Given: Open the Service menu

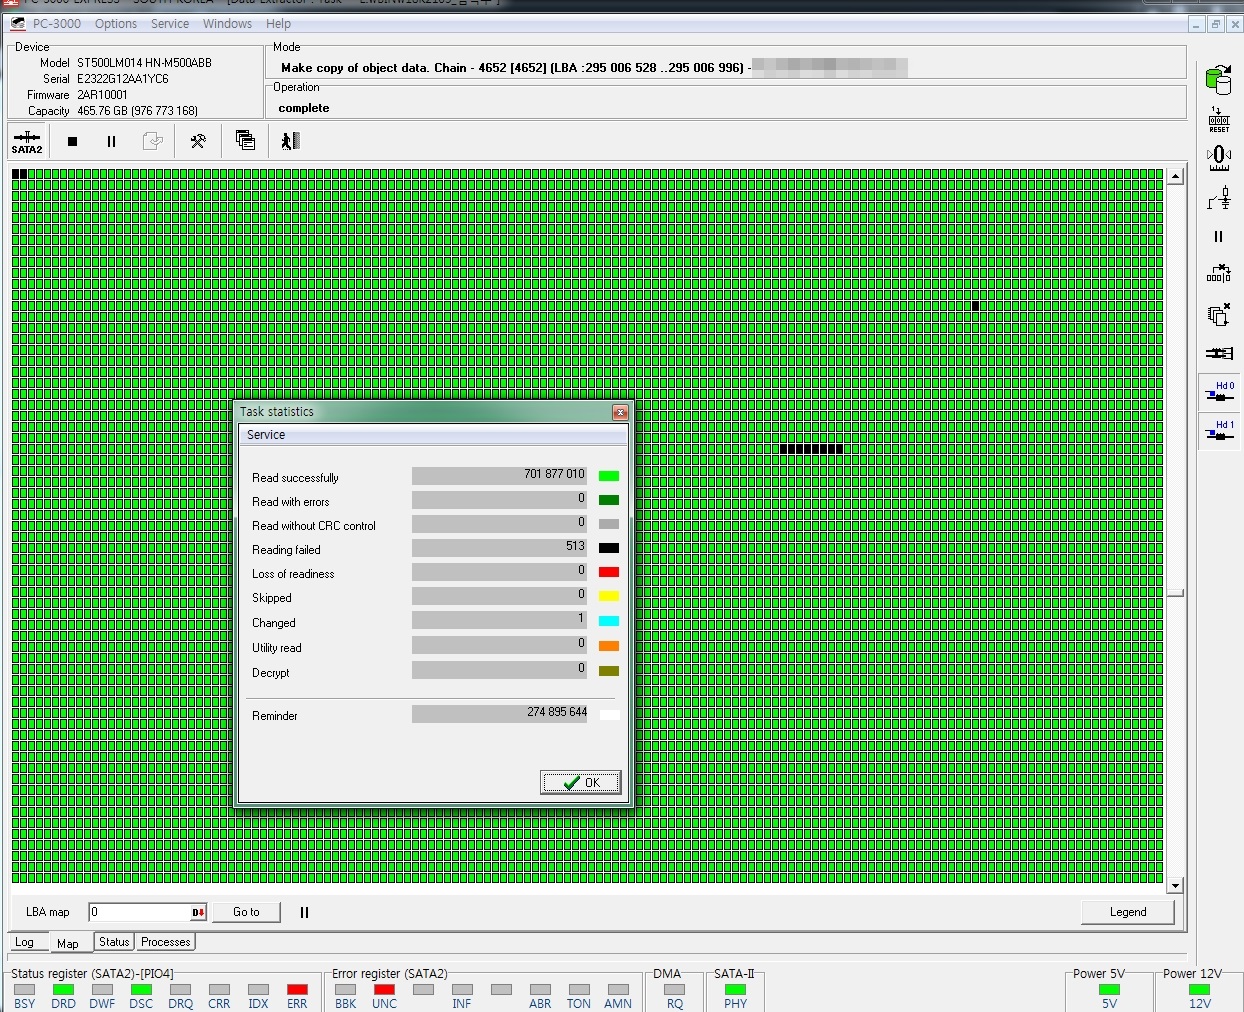Looking at the screenshot, I should coord(170,23).
